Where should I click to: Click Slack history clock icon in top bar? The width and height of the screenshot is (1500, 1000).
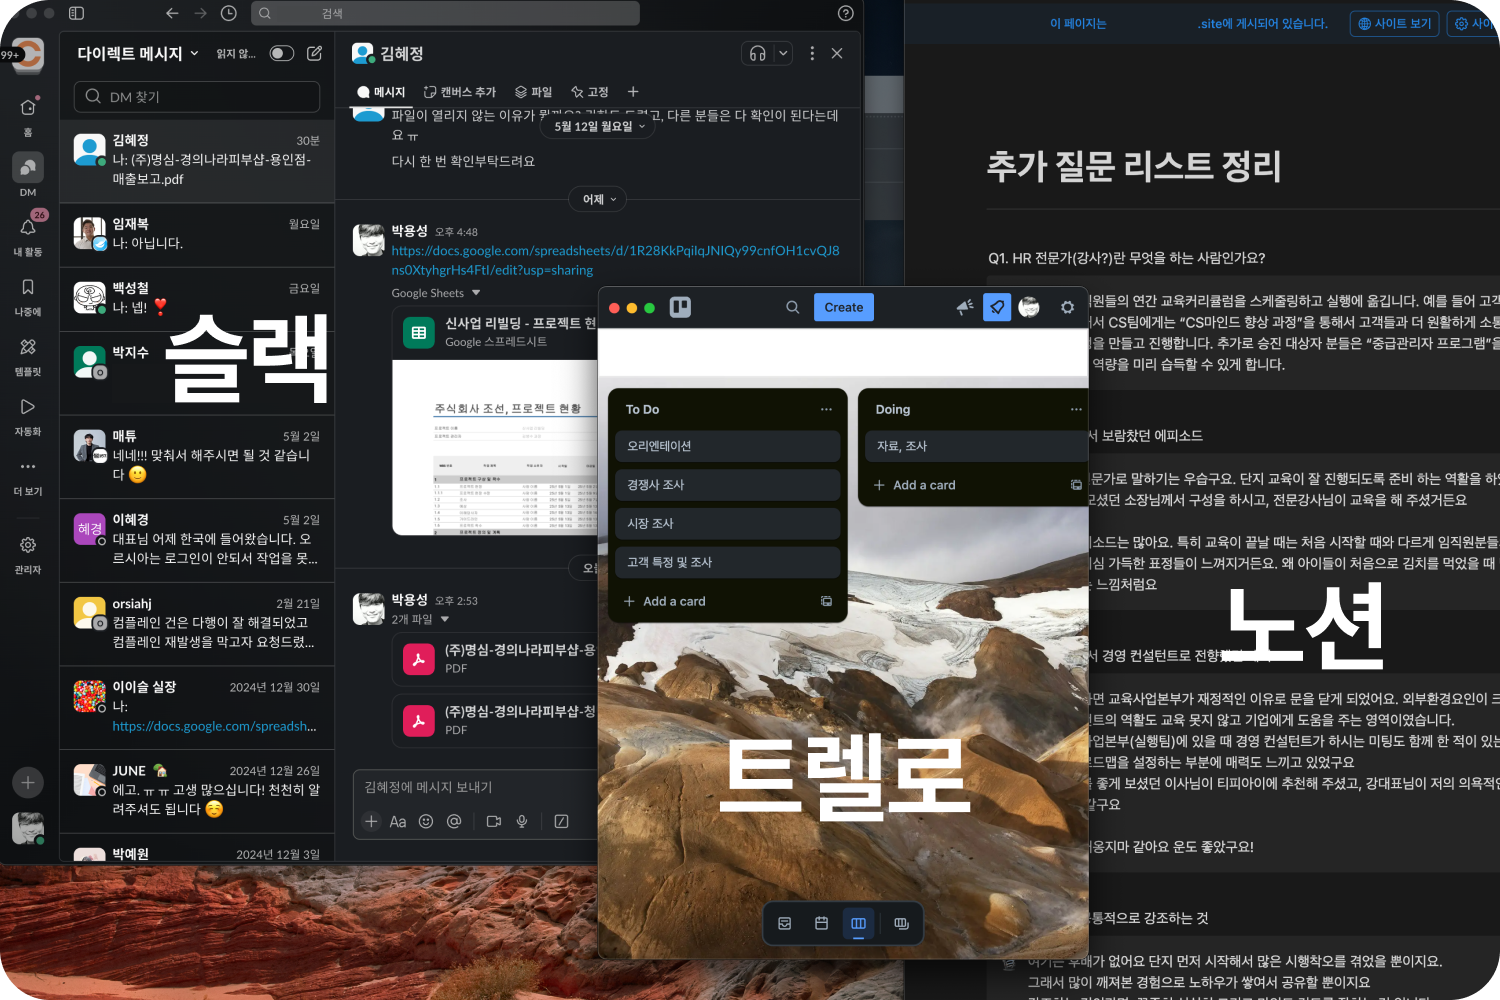click(229, 13)
